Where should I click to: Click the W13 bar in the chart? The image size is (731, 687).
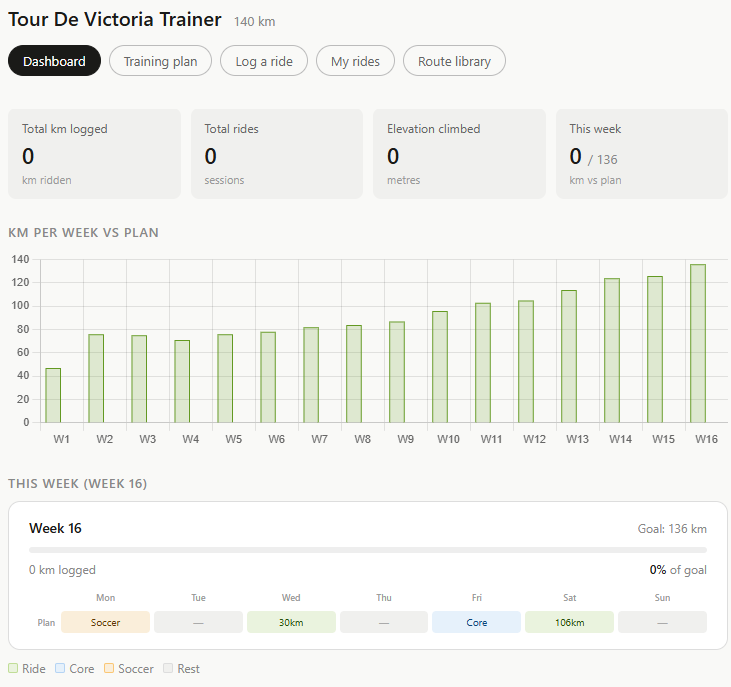click(x=569, y=357)
